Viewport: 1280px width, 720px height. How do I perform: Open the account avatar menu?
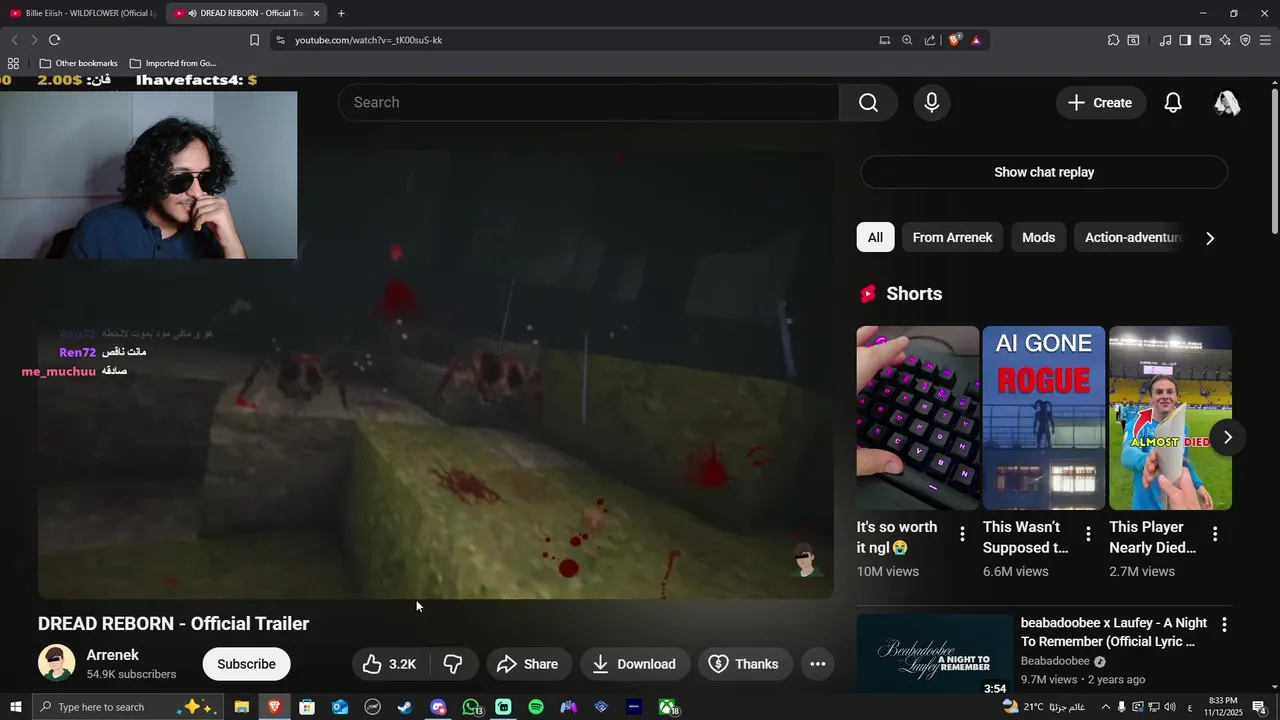click(x=1227, y=103)
